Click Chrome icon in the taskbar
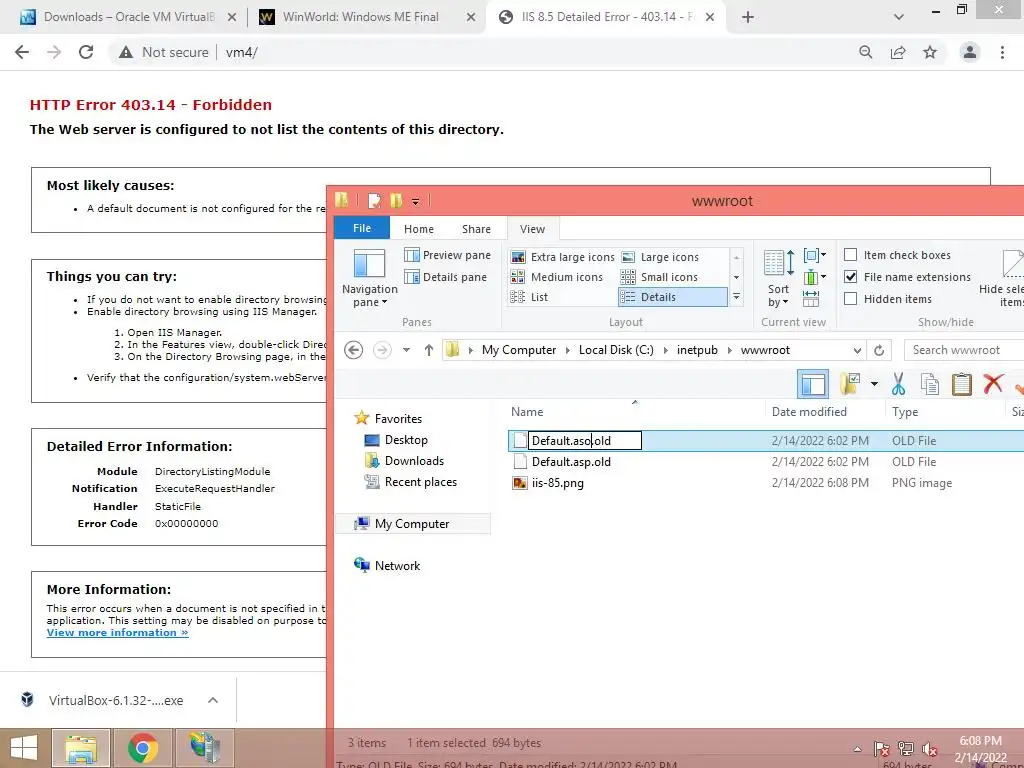 pyautogui.click(x=143, y=748)
